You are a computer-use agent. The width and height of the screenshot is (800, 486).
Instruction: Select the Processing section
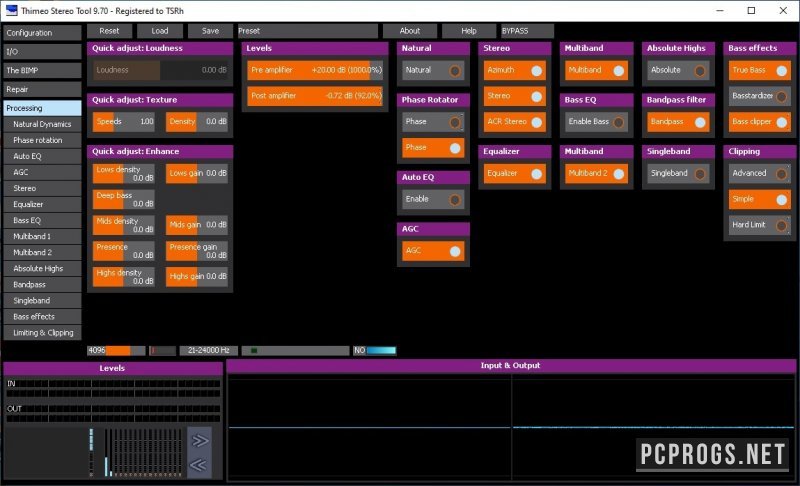pyautogui.click(x=42, y=108)
